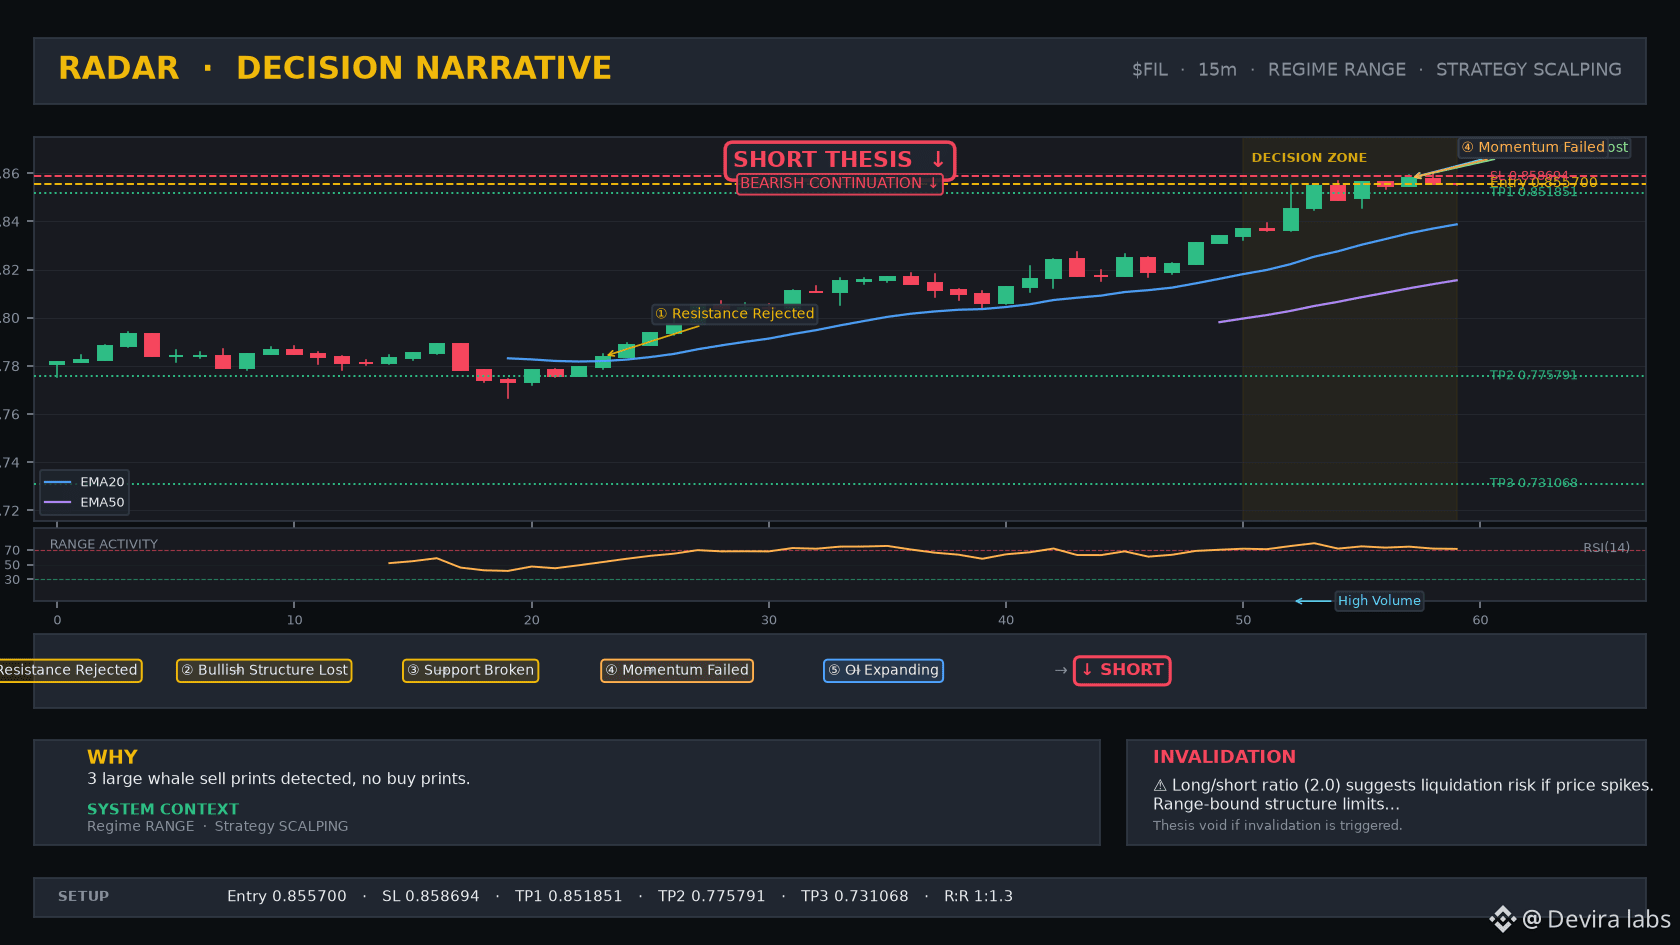The width and height of the screenshot is (1680, 945).
Task: Click the 15m timeframe in header
Action: pos(1217,70)
